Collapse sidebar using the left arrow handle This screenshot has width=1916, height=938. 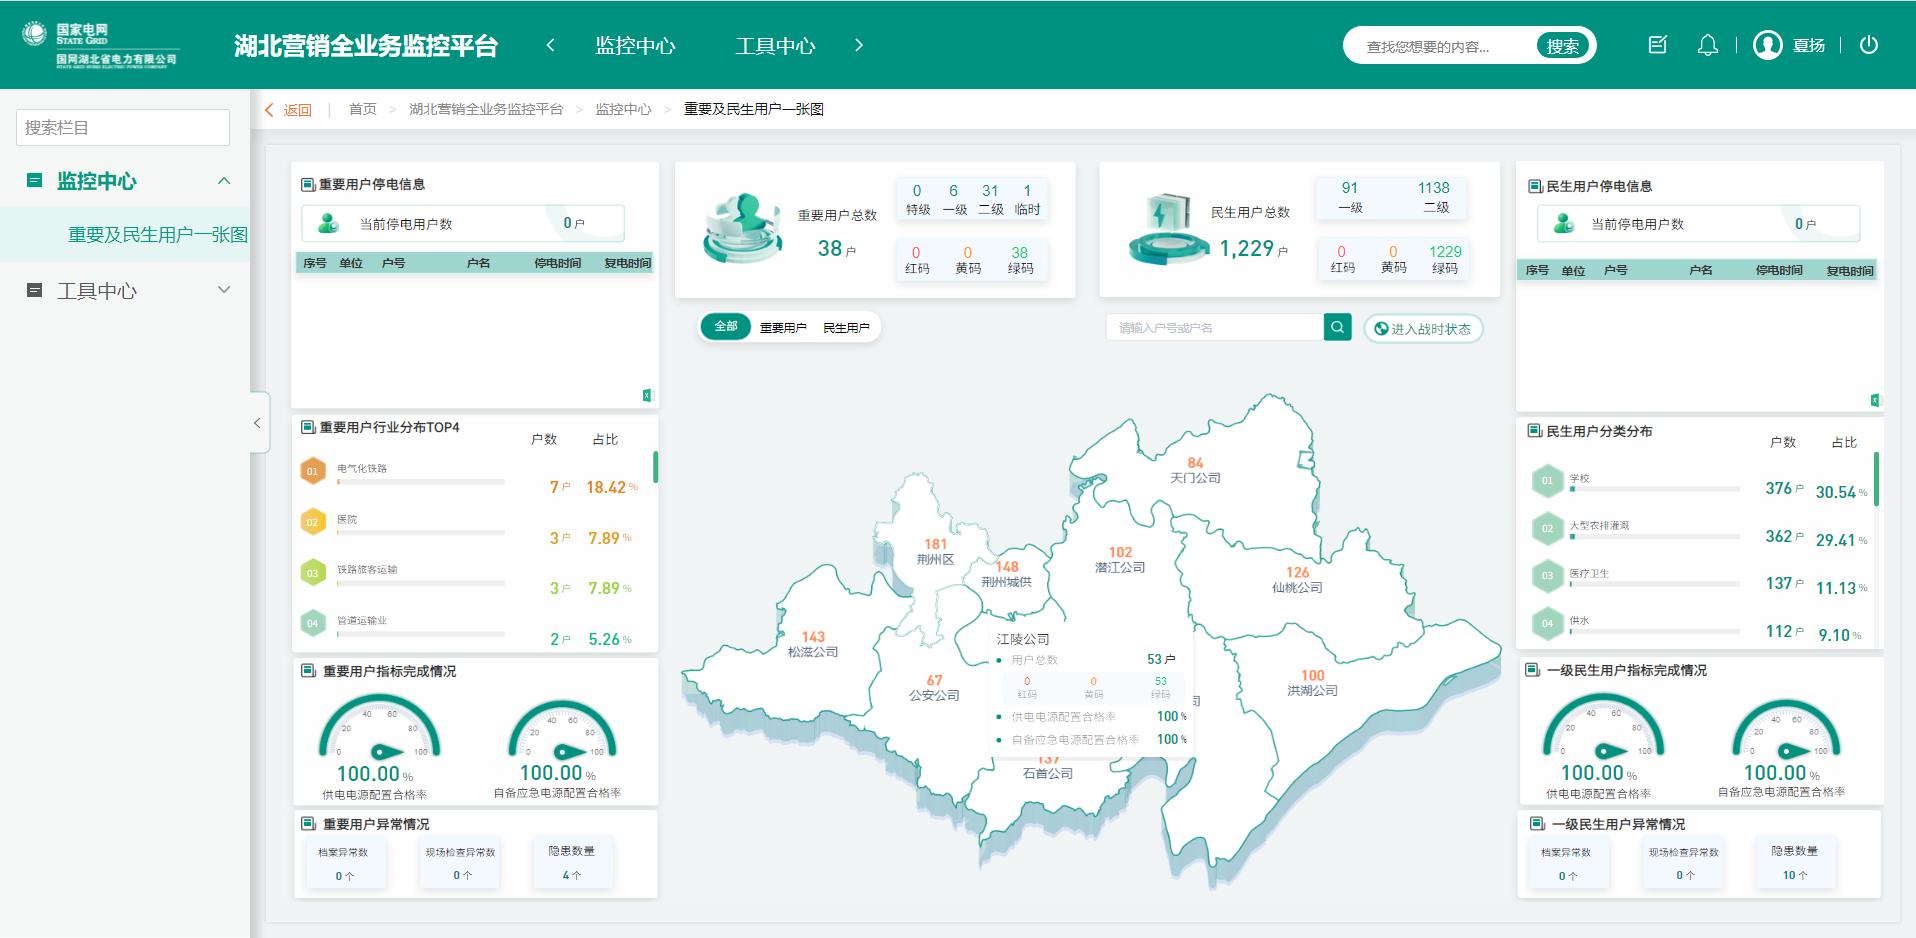click(x=258, y=423)
